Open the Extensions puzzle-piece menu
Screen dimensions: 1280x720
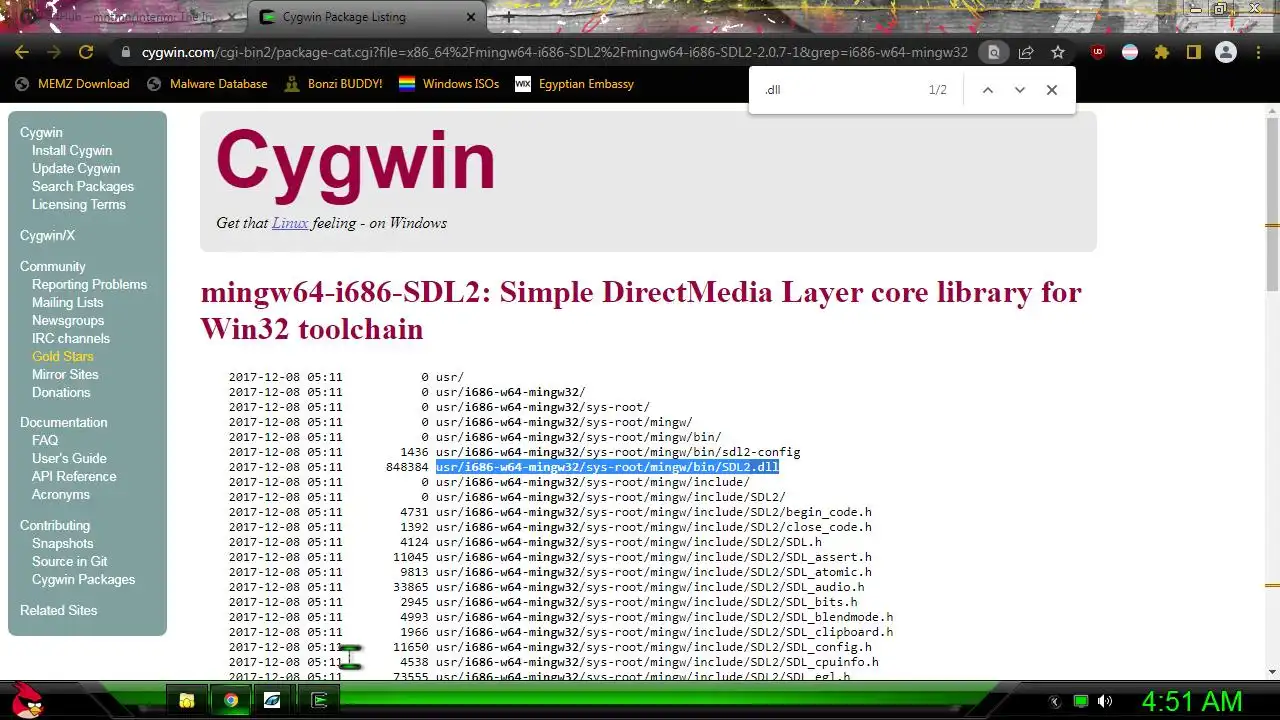[x=1162, y=52]
